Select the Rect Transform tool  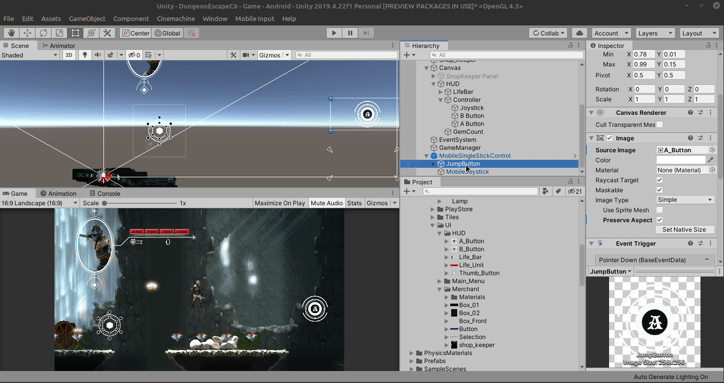click(75, 33)
